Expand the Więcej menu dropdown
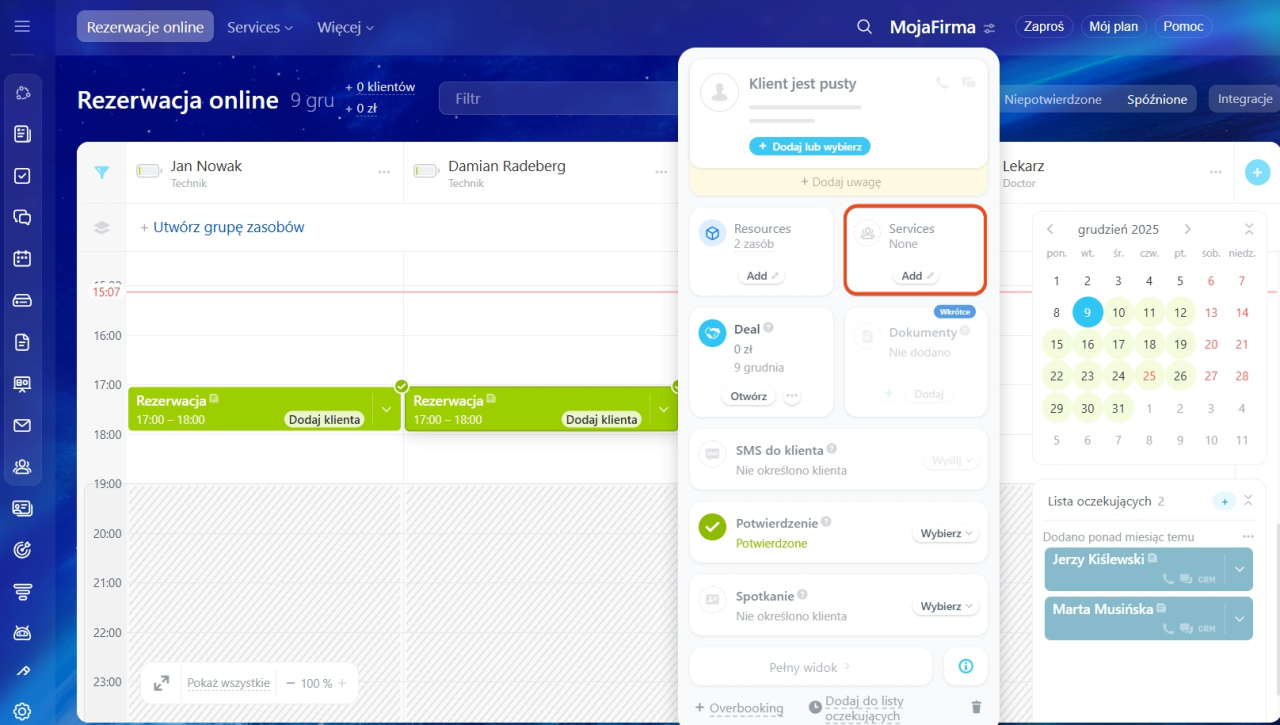This screenshot has width=1280, height=725. click(345, 27)
